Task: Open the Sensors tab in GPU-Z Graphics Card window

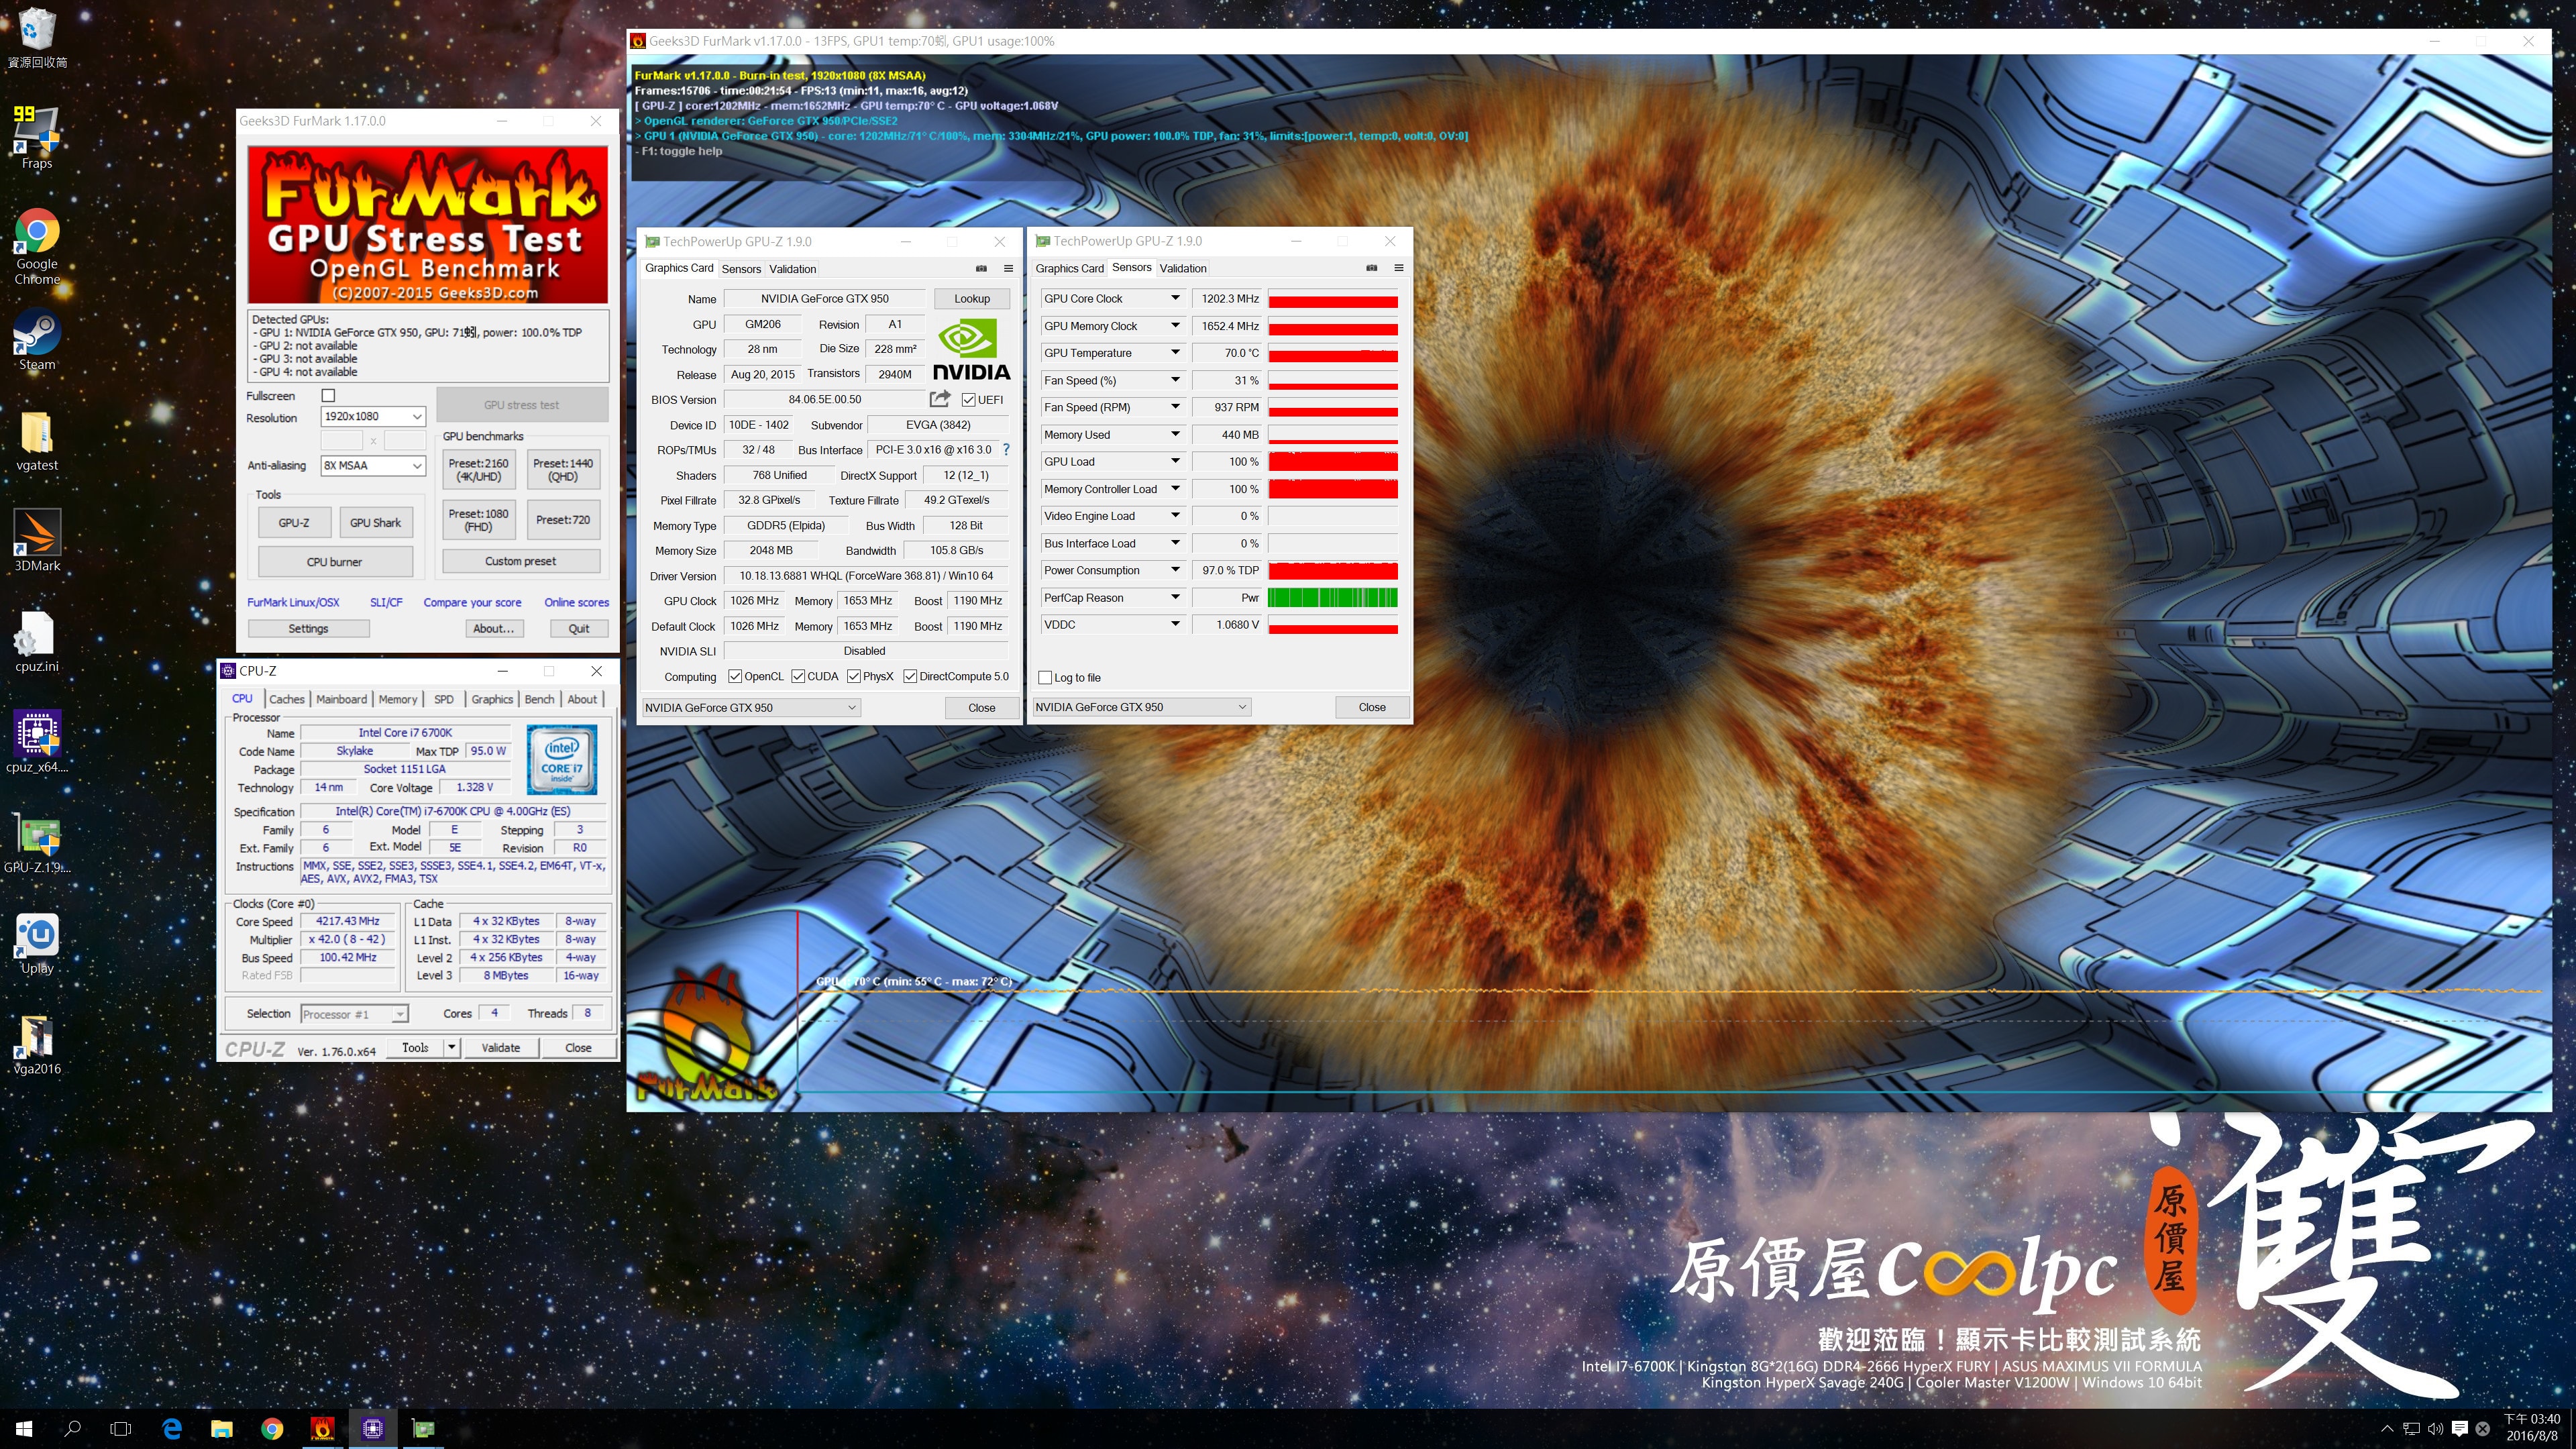Action: (x=741, y=269)
